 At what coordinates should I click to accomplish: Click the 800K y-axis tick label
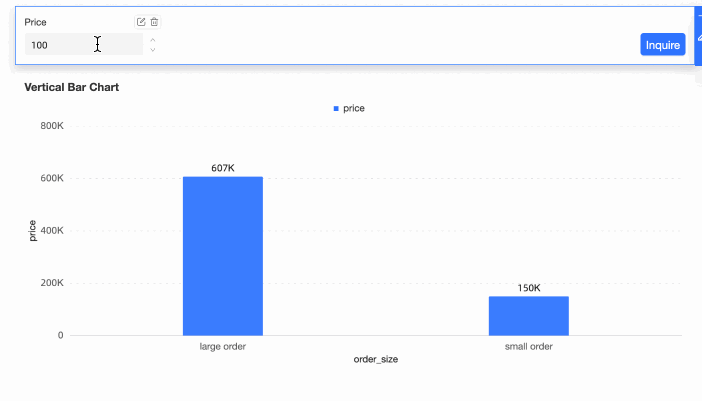[x=52, y=126]
